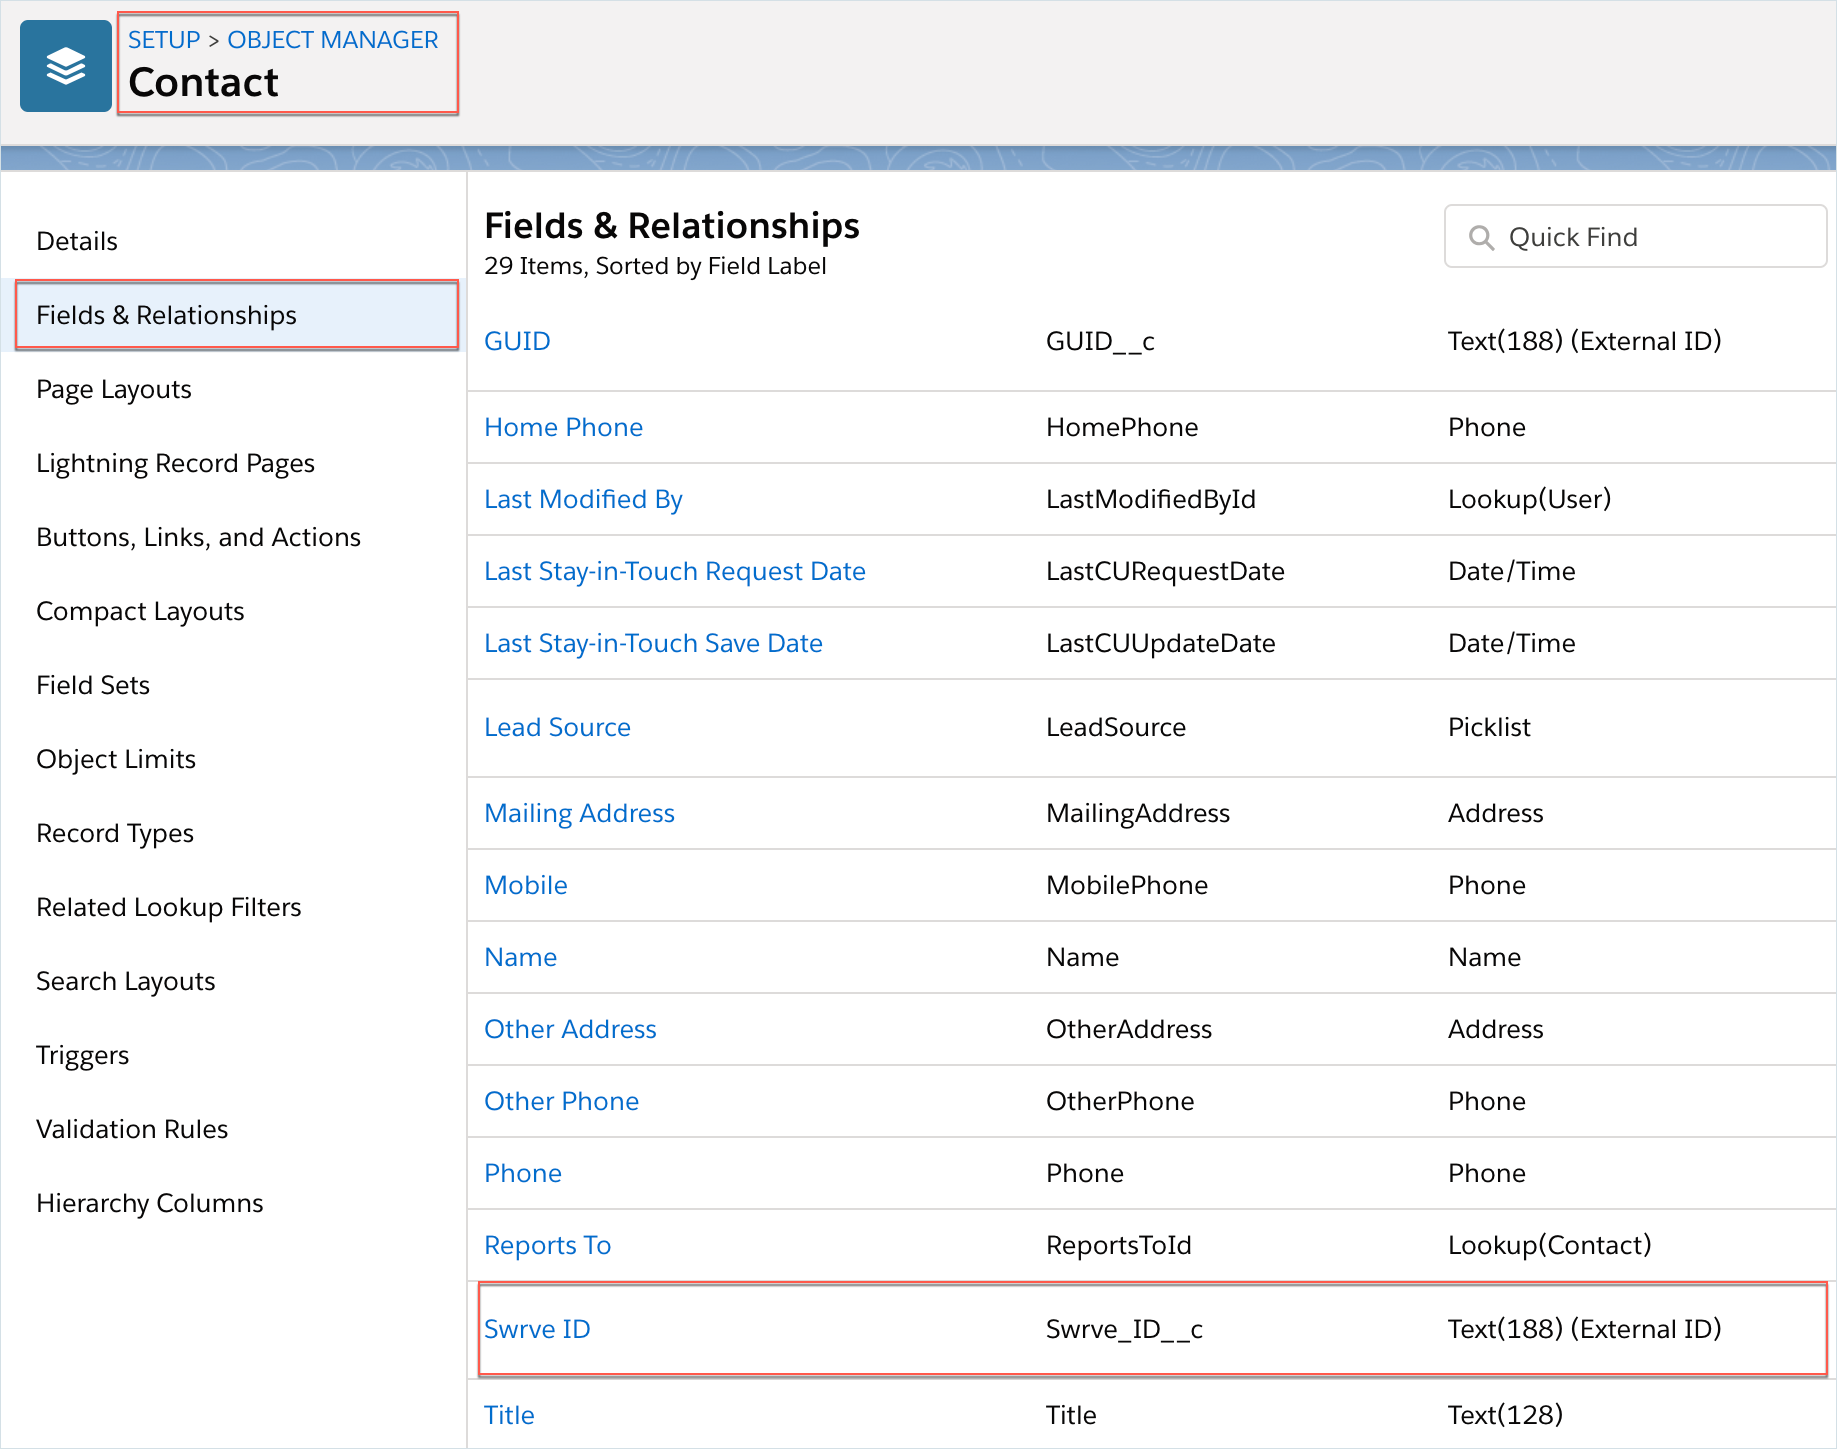Focus the Quick Find search box
The height and width of the screenshot is (1449, 1837).
pyautogui.click(x=1635, y=237)
